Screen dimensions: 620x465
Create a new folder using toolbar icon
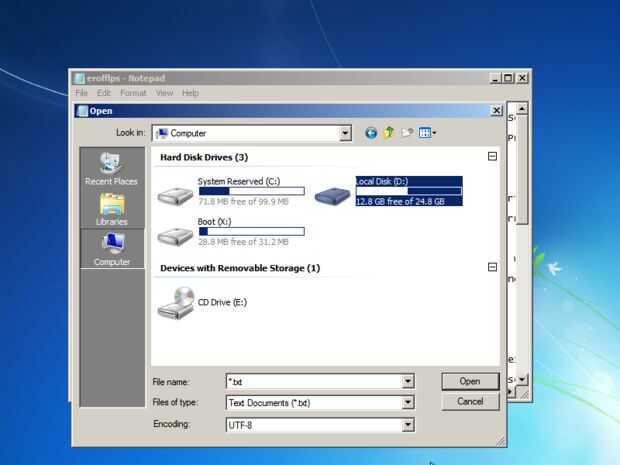(x=407, y=132)
